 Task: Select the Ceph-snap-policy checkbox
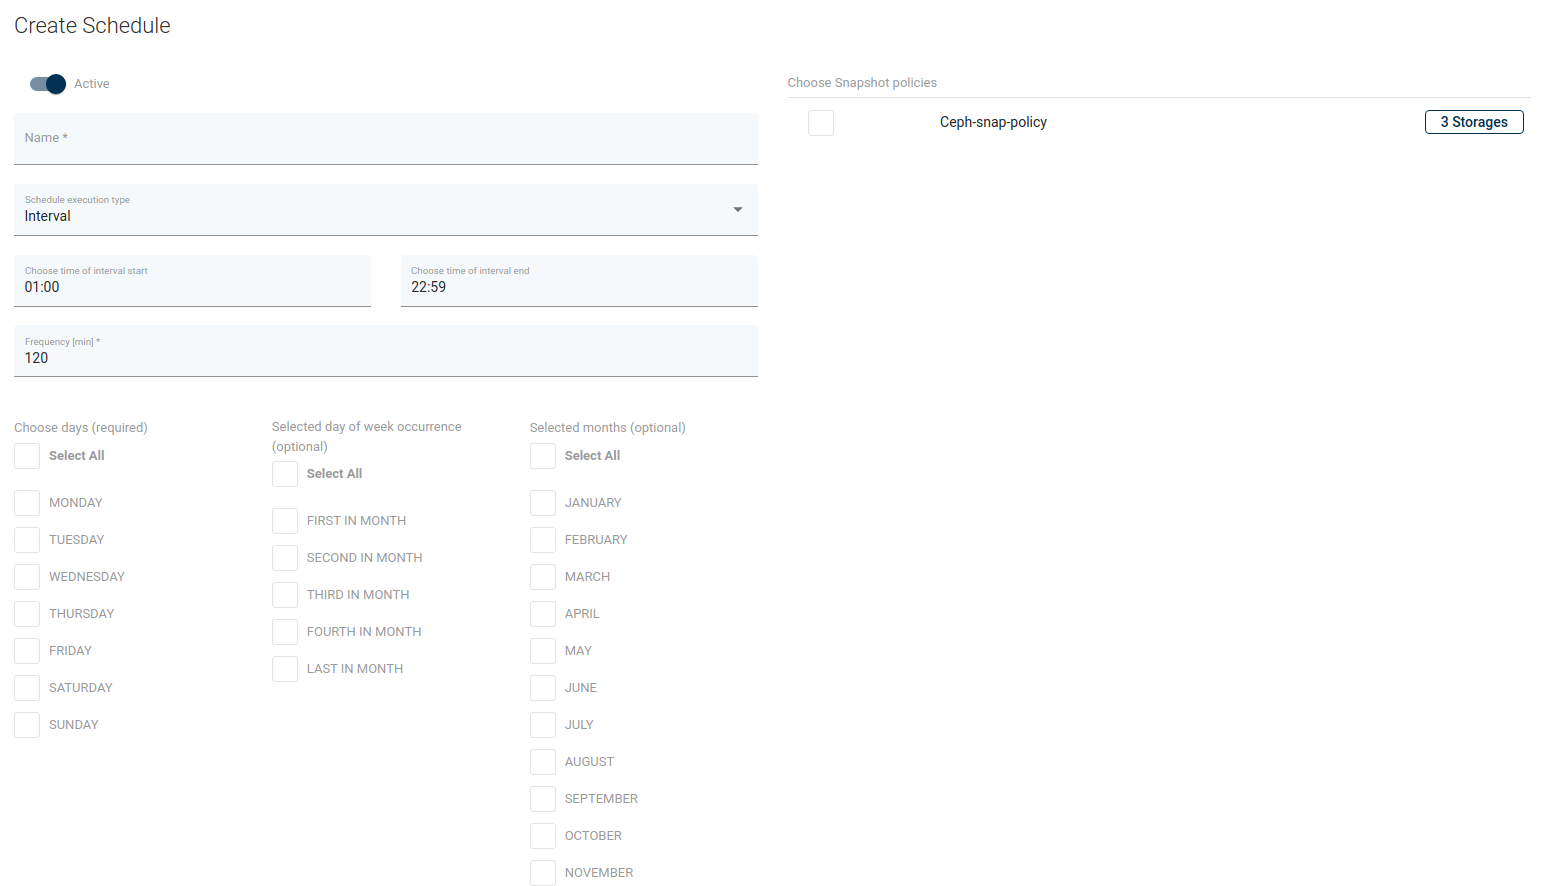[821, 123]
